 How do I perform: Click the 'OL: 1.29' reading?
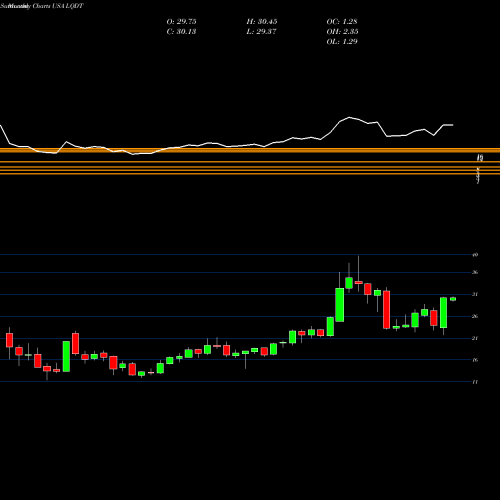[x=342, y=42]
